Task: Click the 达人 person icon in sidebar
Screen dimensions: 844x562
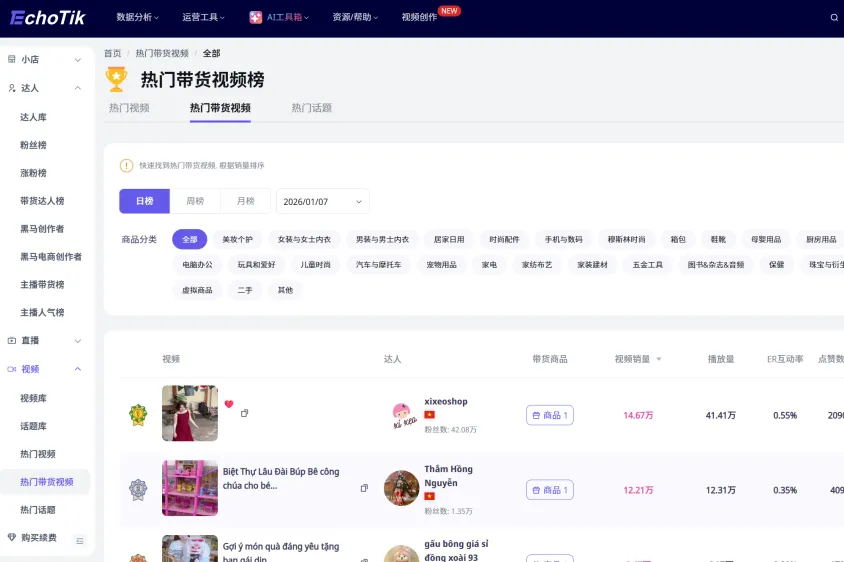Action: click(x=12, y=88)
